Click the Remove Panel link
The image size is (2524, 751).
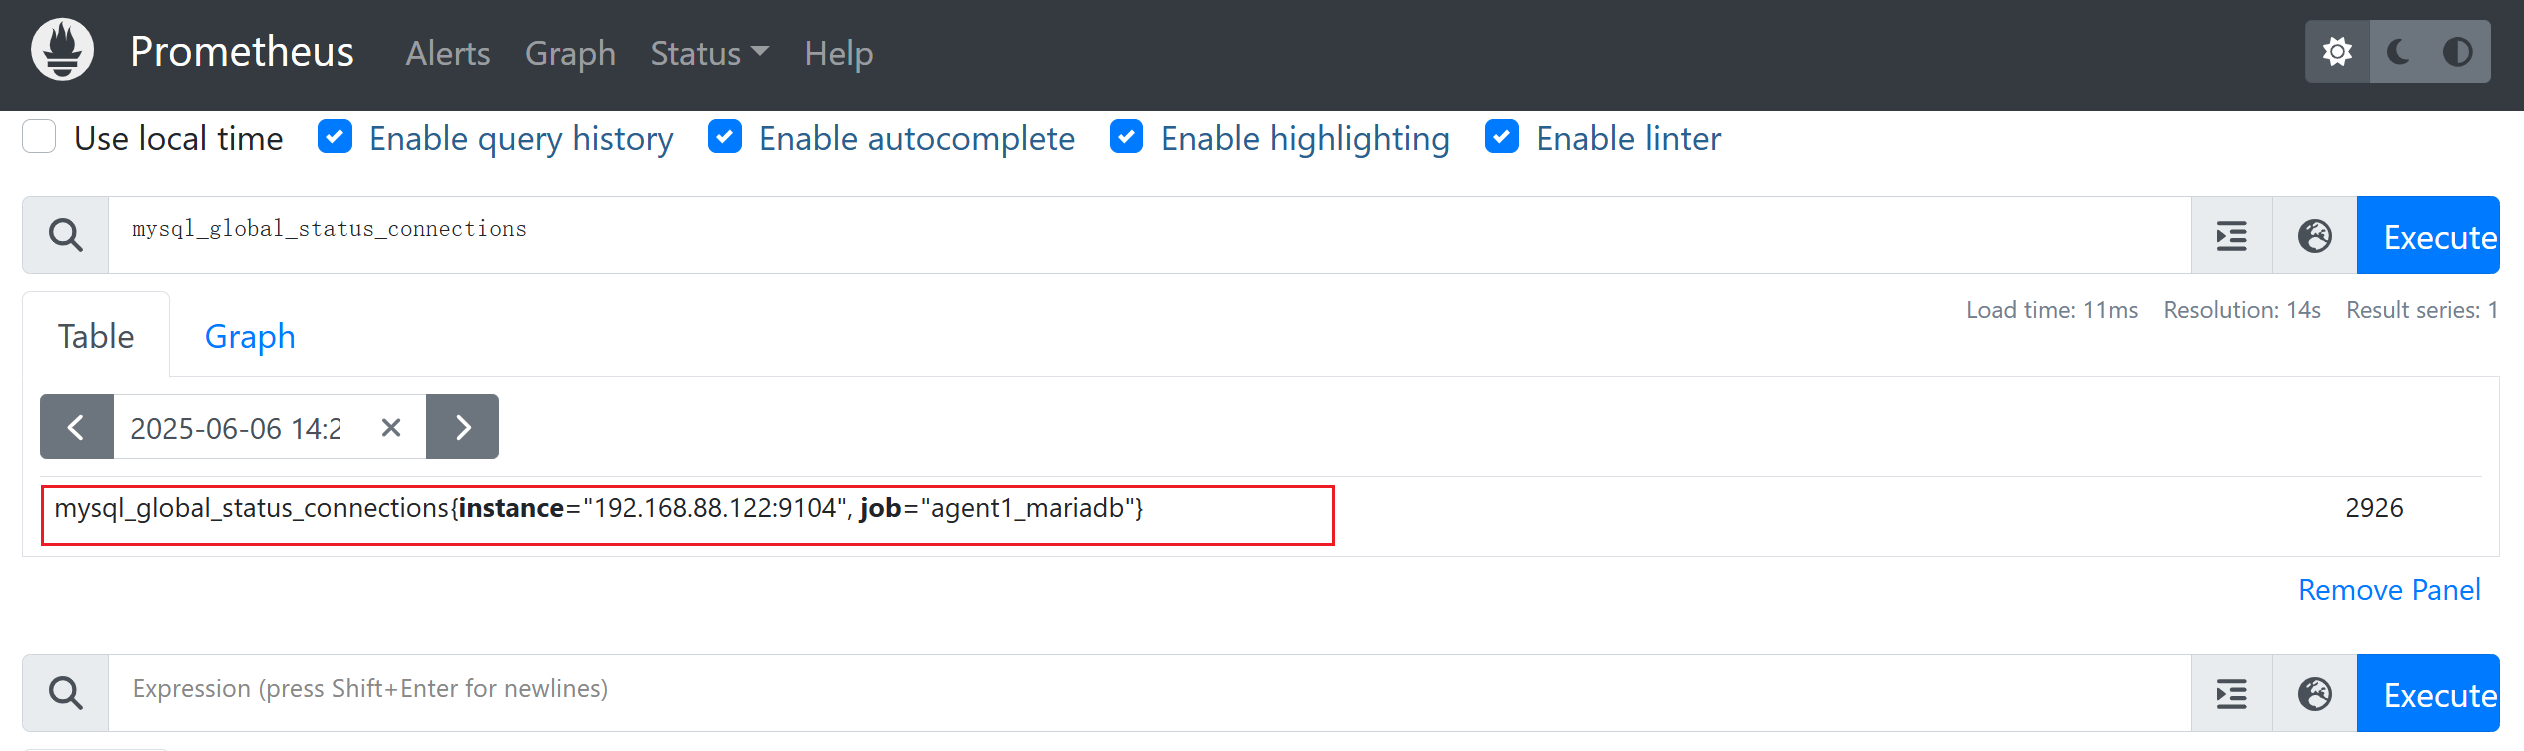tap(2389, 590)
